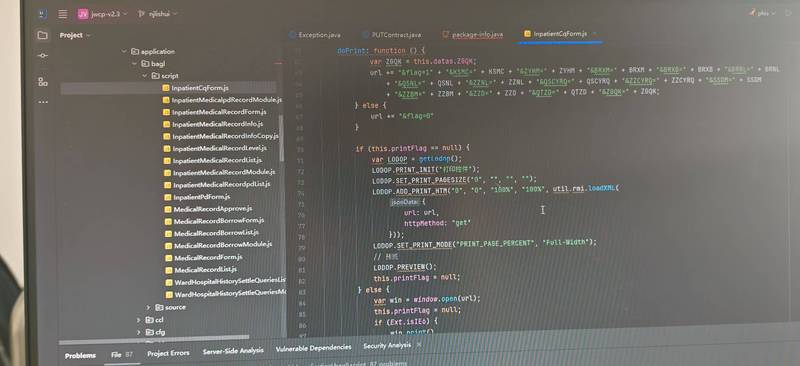
Task: Click the git branch icon beside njlishui
Action: tap(141, 14)
